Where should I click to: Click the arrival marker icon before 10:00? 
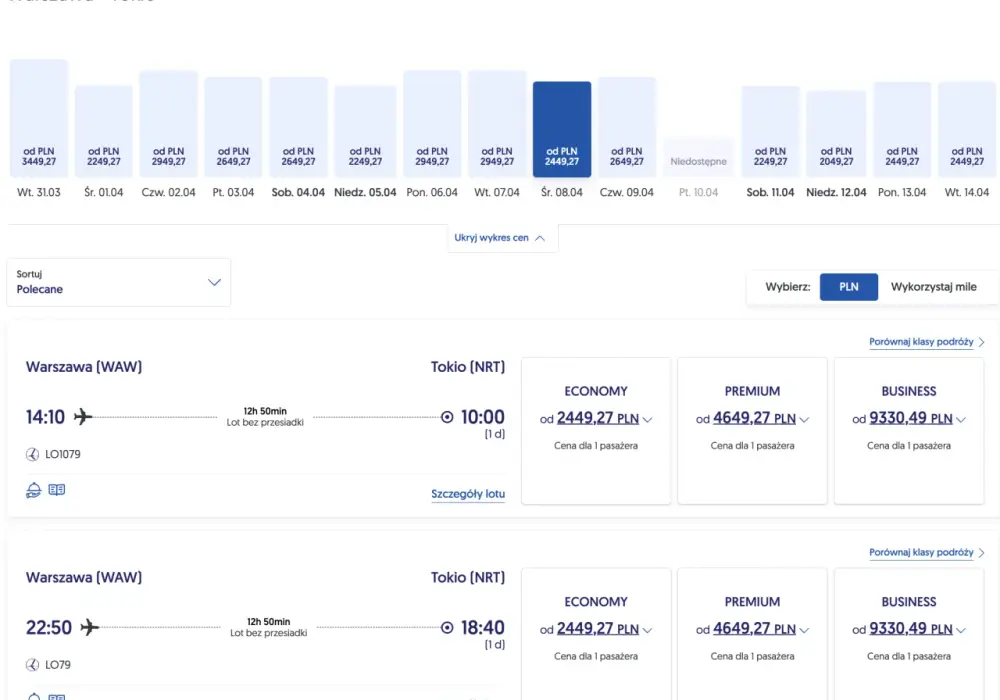447,417
